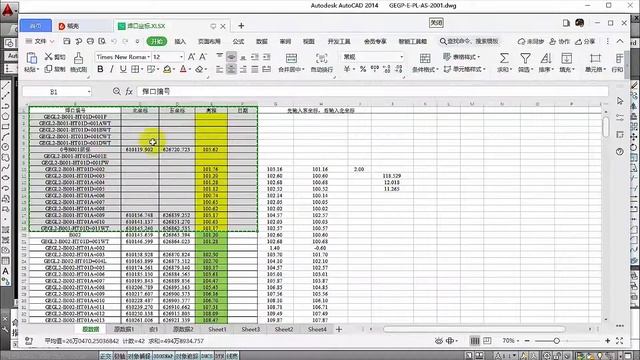This screenshot has height=360, width=640.
Task: Click the Cells format icon
Action: 595,58
